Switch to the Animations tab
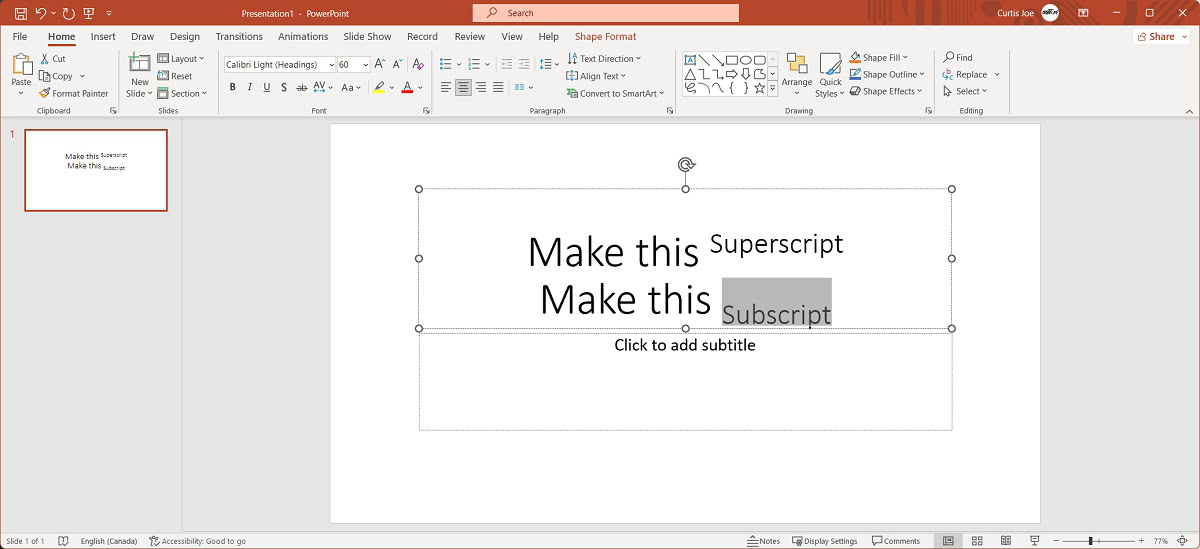This screenshot has height=549, width=1200. [303, 37]
